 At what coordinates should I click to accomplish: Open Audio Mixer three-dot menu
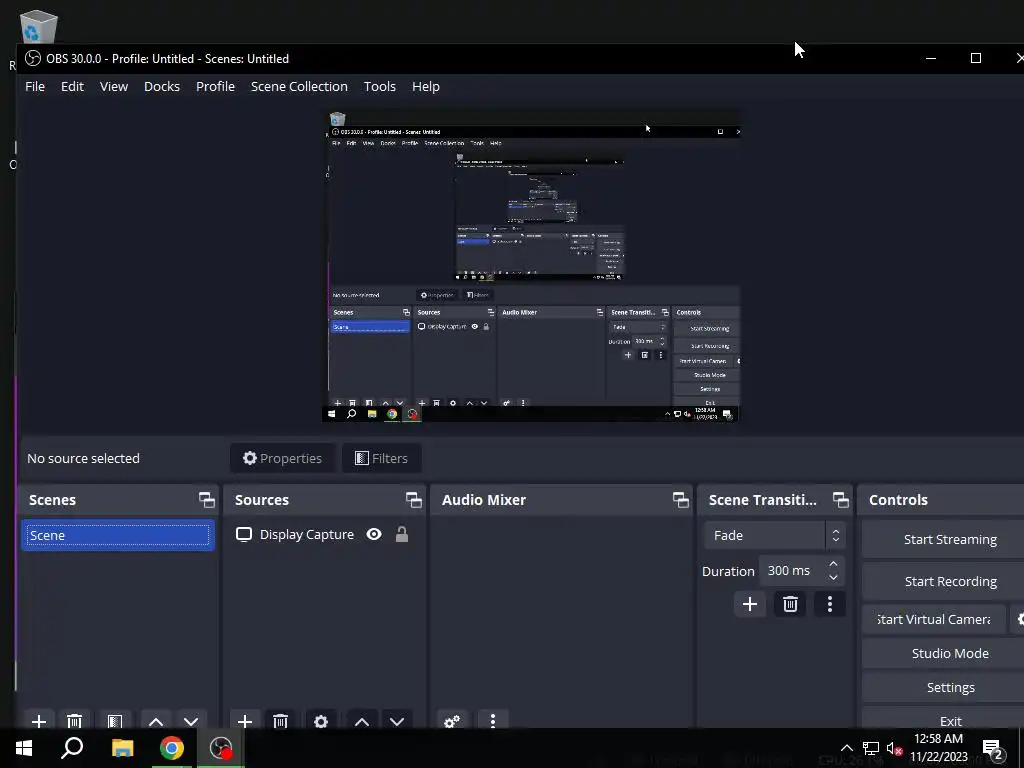pos(492,721)
